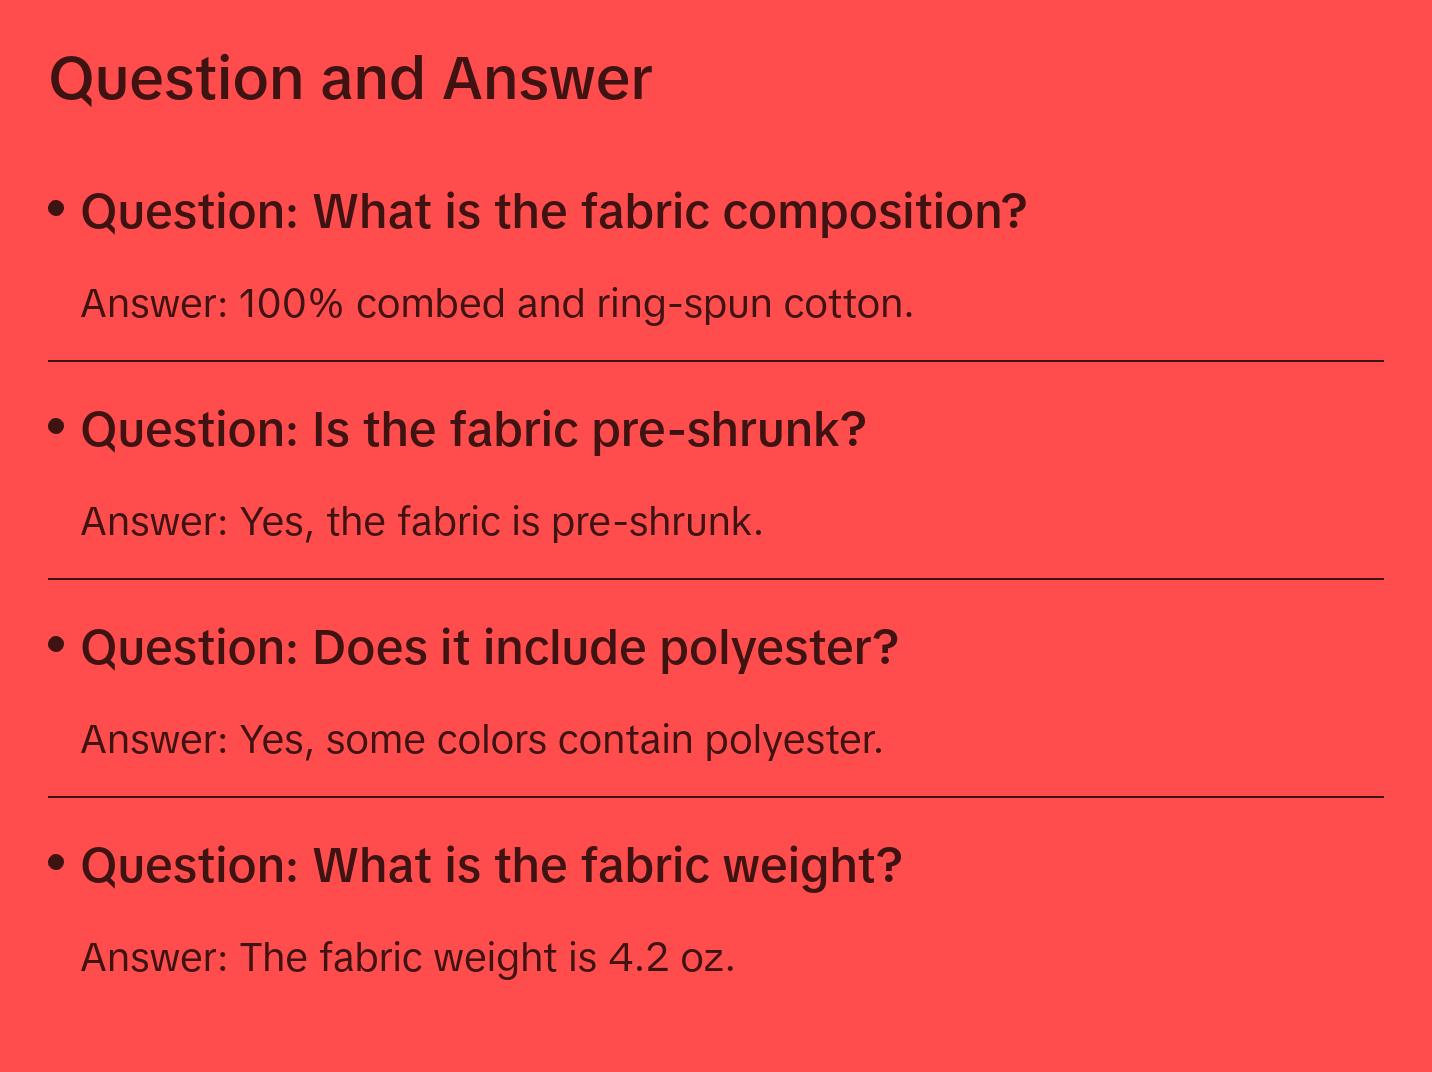Click the "4.2 oz." value in the last answer

671,958
